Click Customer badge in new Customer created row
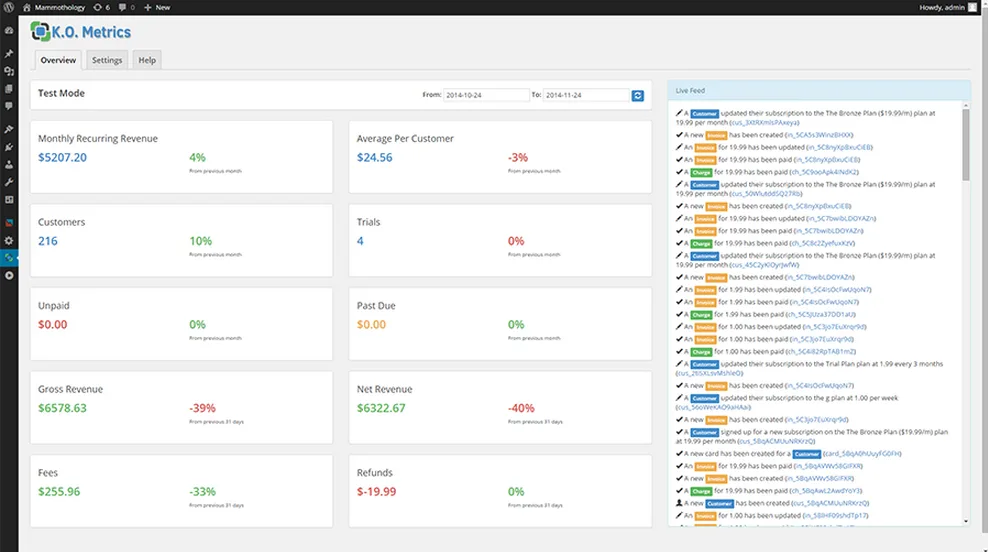 [720, 504]
